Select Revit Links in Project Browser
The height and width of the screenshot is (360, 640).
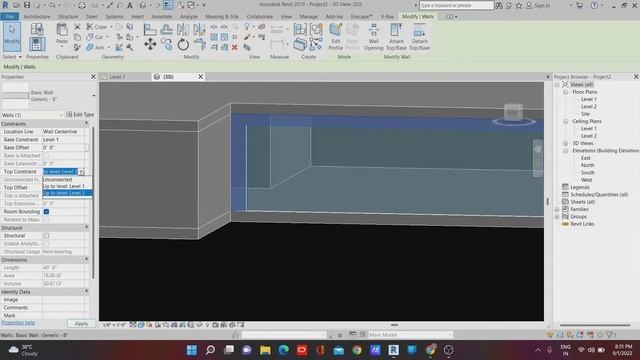click(x=582, y=224)
